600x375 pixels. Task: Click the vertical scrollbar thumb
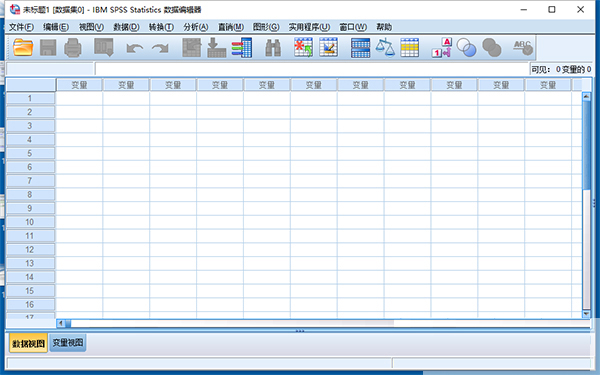[x=586, y=145]
